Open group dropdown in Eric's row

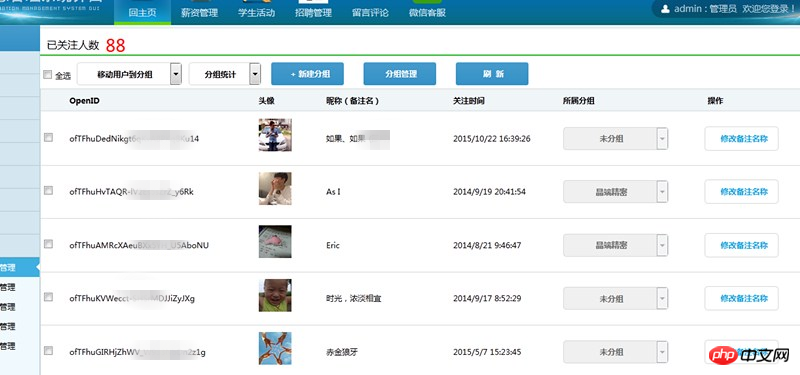tap(615, 245)
